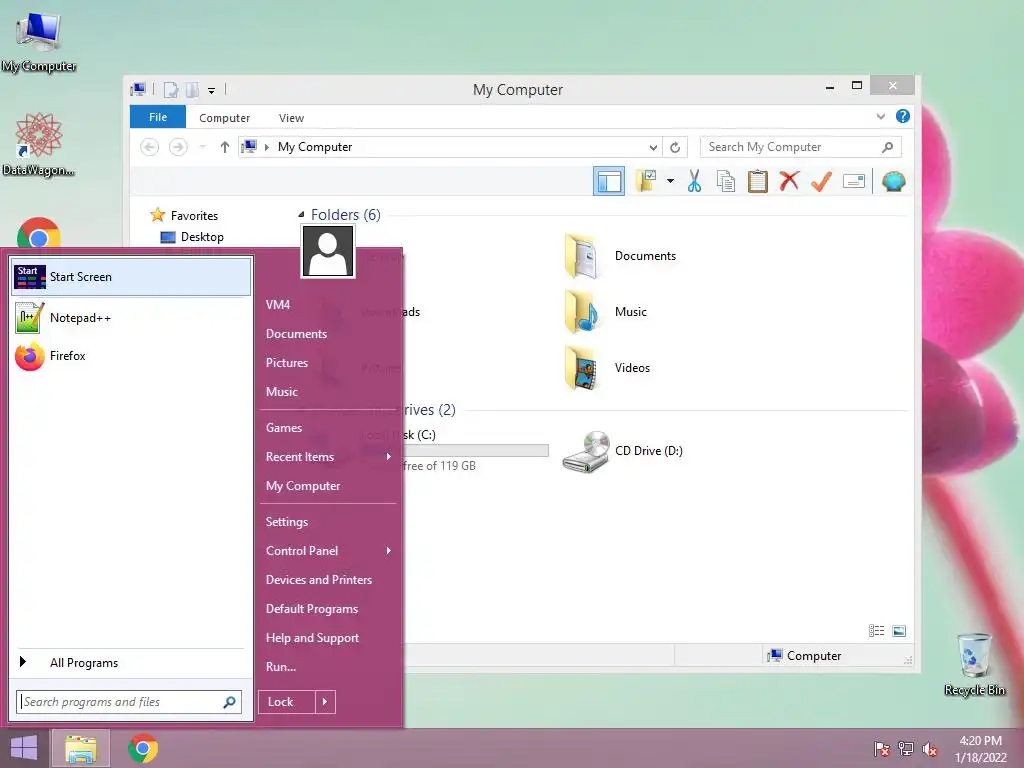This screenshot has height=768, width=1024.
Task: Open Pictures from the Start menu
Action: pos(287,362)
